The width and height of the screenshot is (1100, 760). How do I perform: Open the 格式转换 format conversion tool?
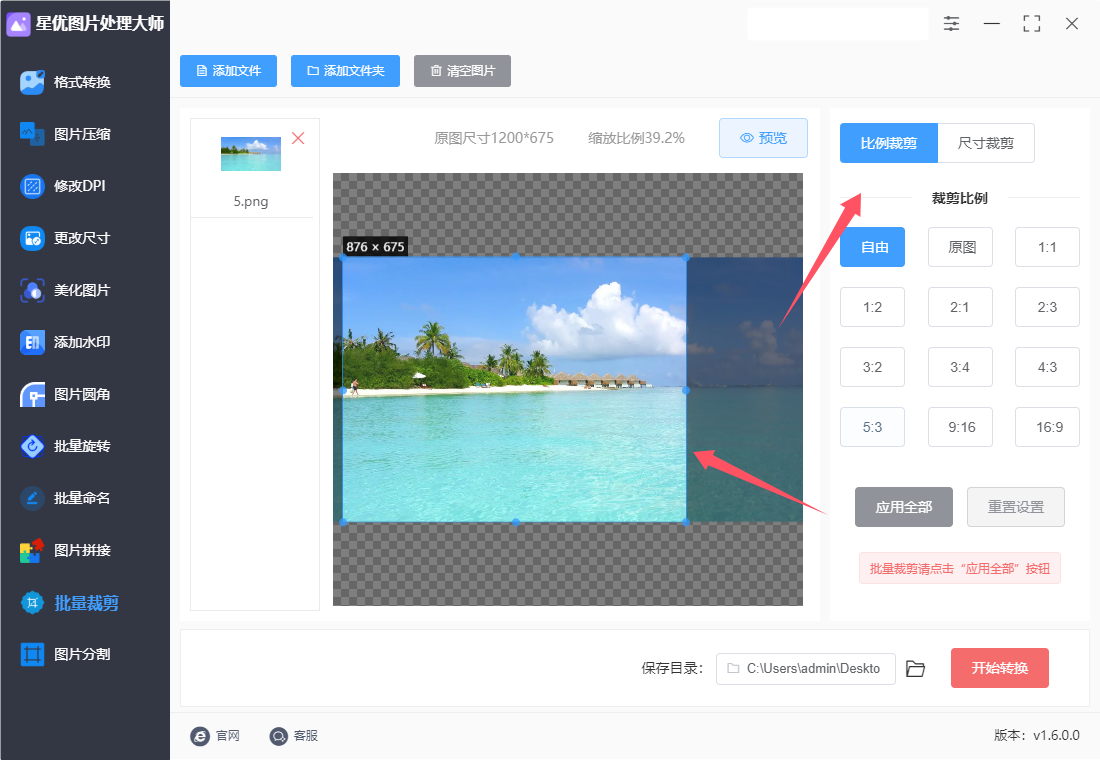point(67,82)
